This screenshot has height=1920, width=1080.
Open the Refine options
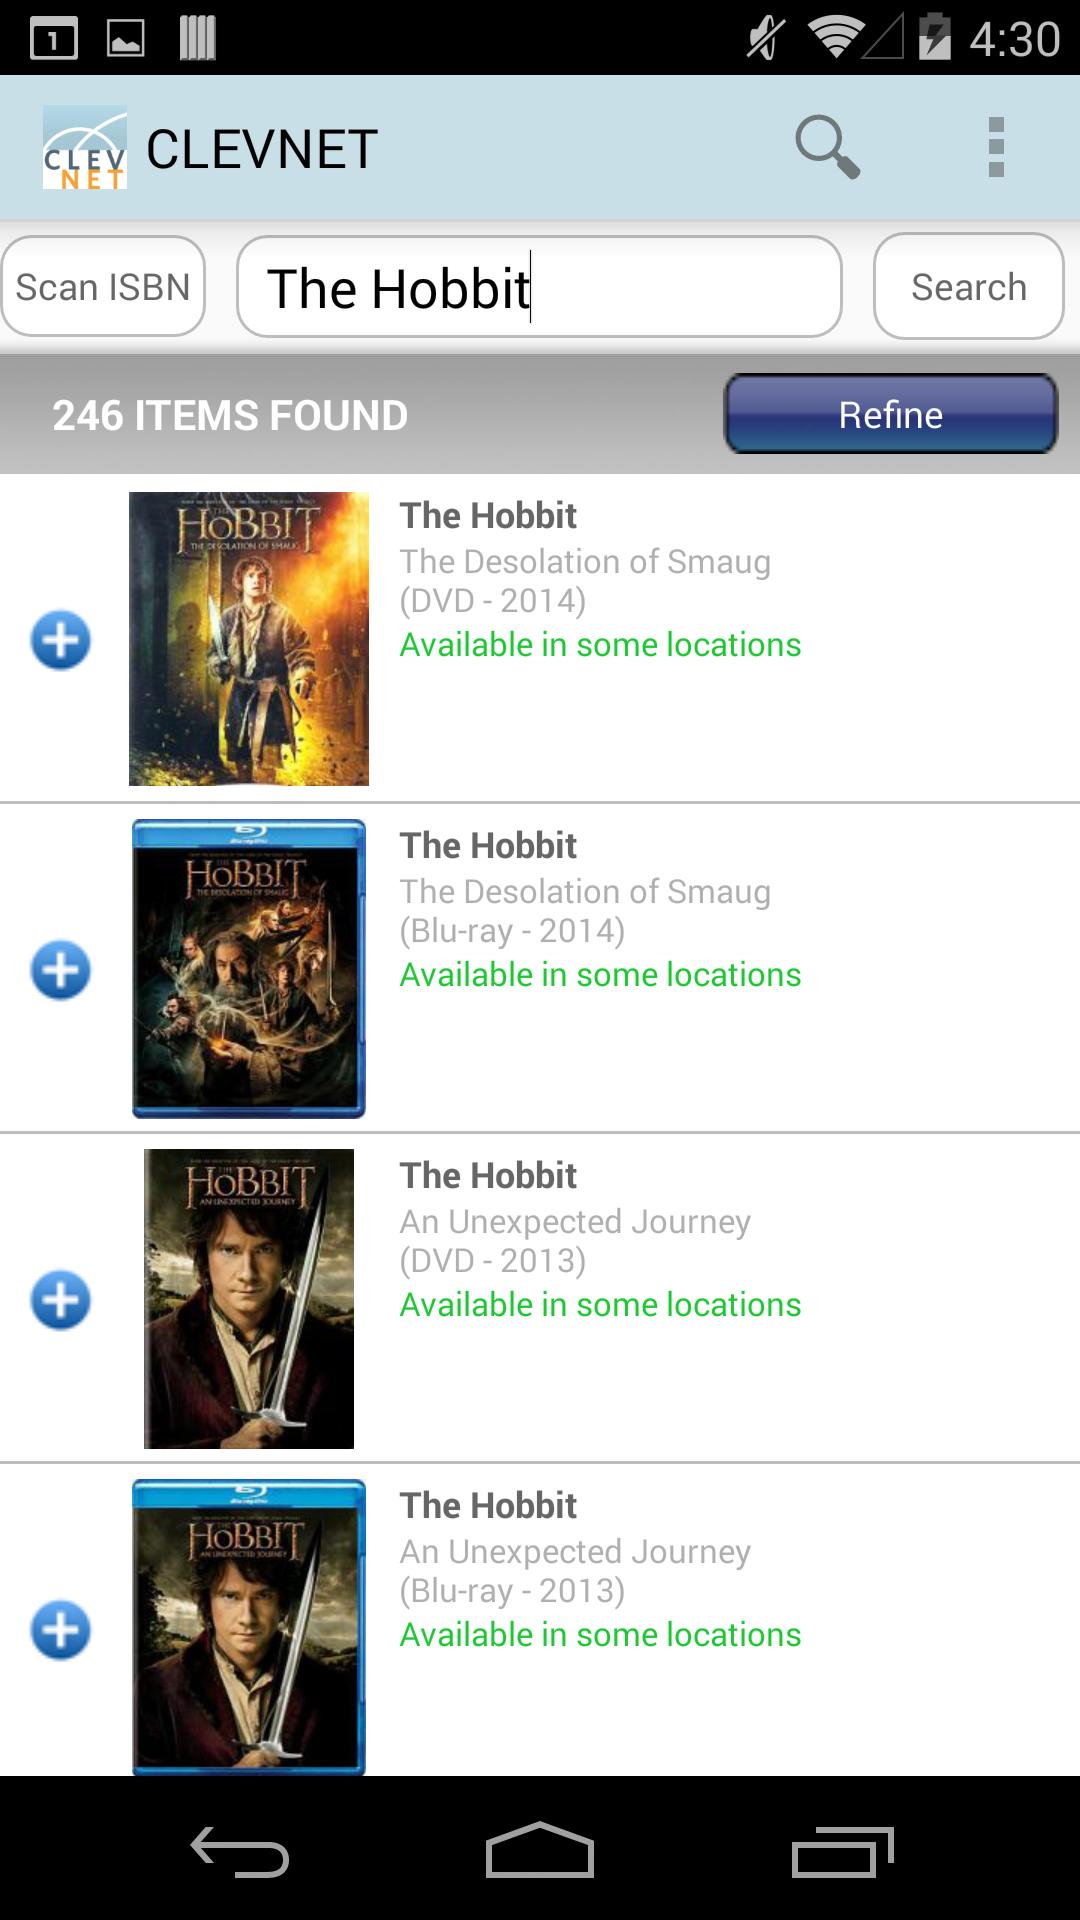click(x=889, y=413)
